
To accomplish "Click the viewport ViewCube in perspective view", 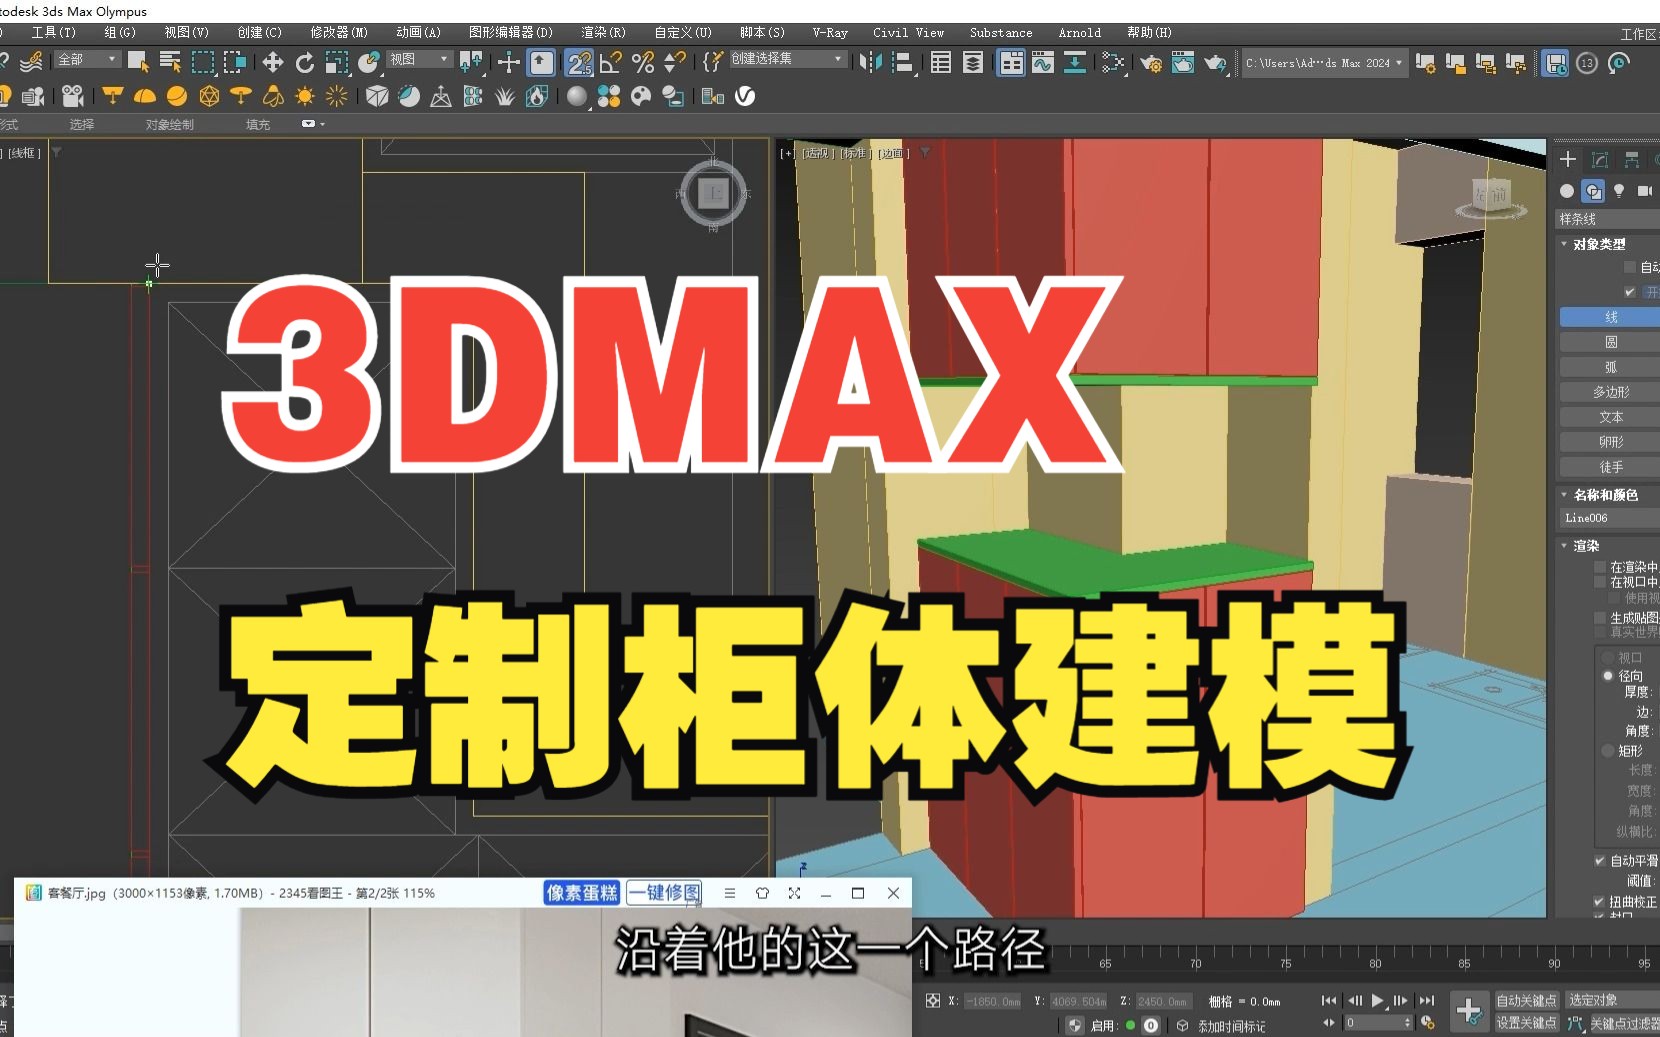I will pyautogui.click(x=1490, y=197).
